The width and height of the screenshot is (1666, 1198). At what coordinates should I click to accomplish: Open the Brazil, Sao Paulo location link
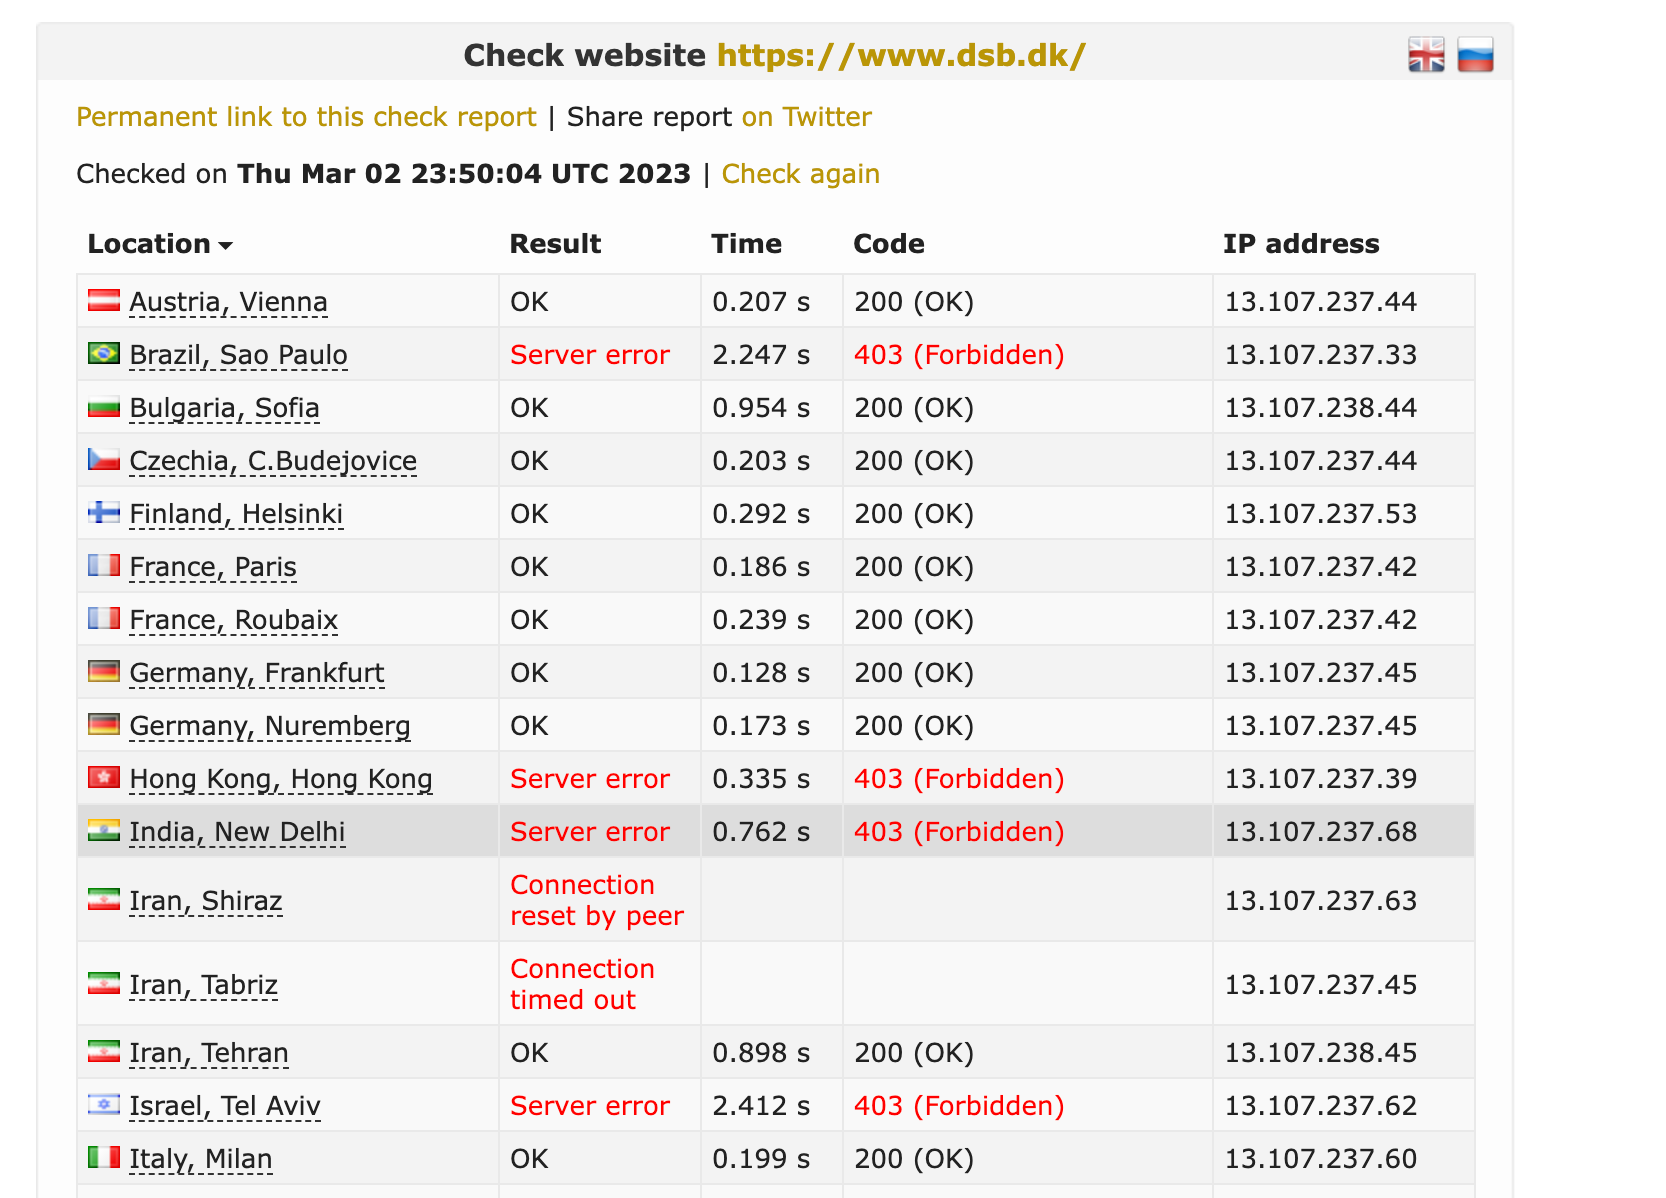coord(238,355)
